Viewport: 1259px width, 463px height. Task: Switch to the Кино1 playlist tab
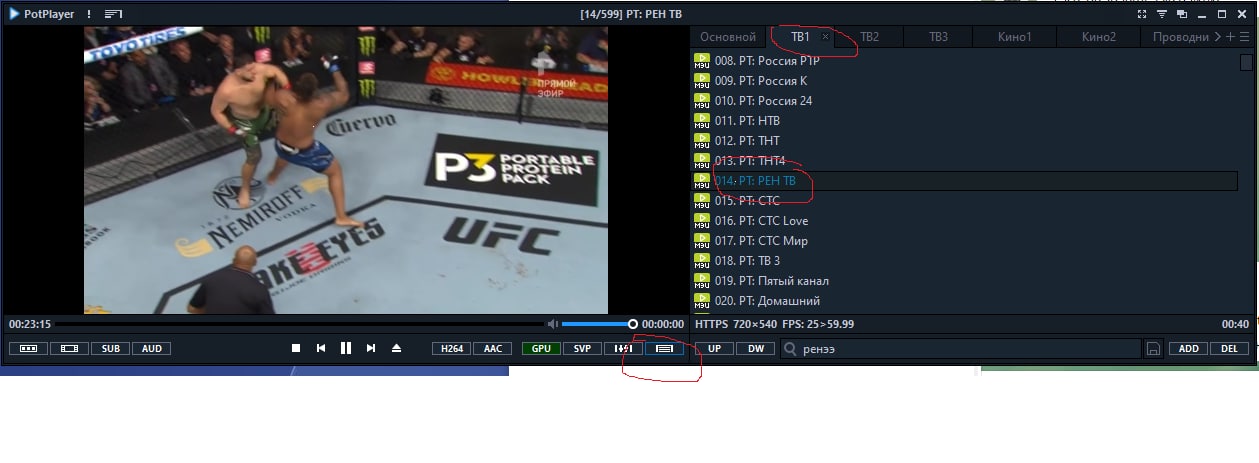1014,37
